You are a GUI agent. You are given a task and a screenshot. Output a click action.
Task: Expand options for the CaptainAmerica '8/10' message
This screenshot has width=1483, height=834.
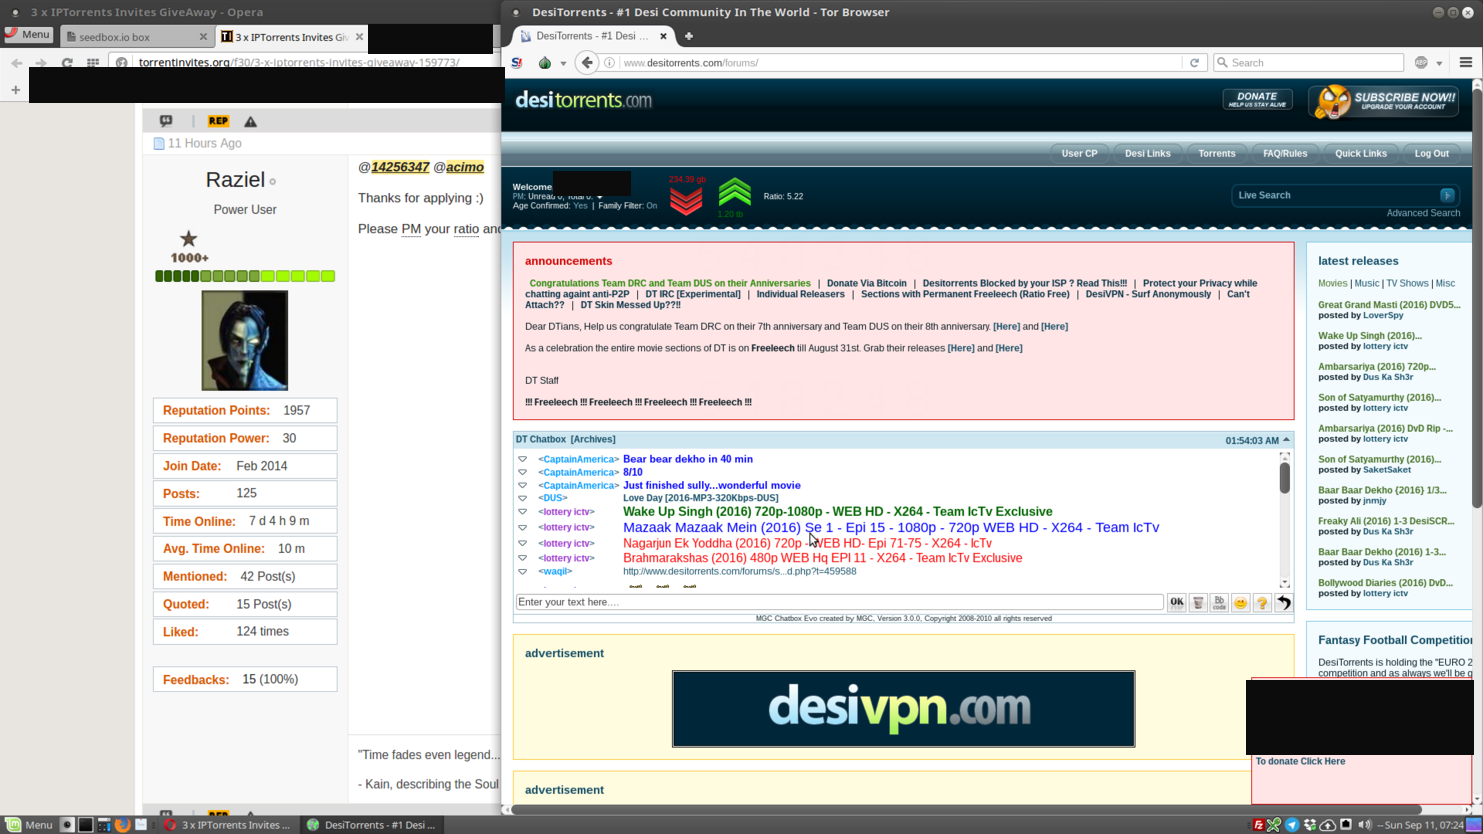click(522, 472)
